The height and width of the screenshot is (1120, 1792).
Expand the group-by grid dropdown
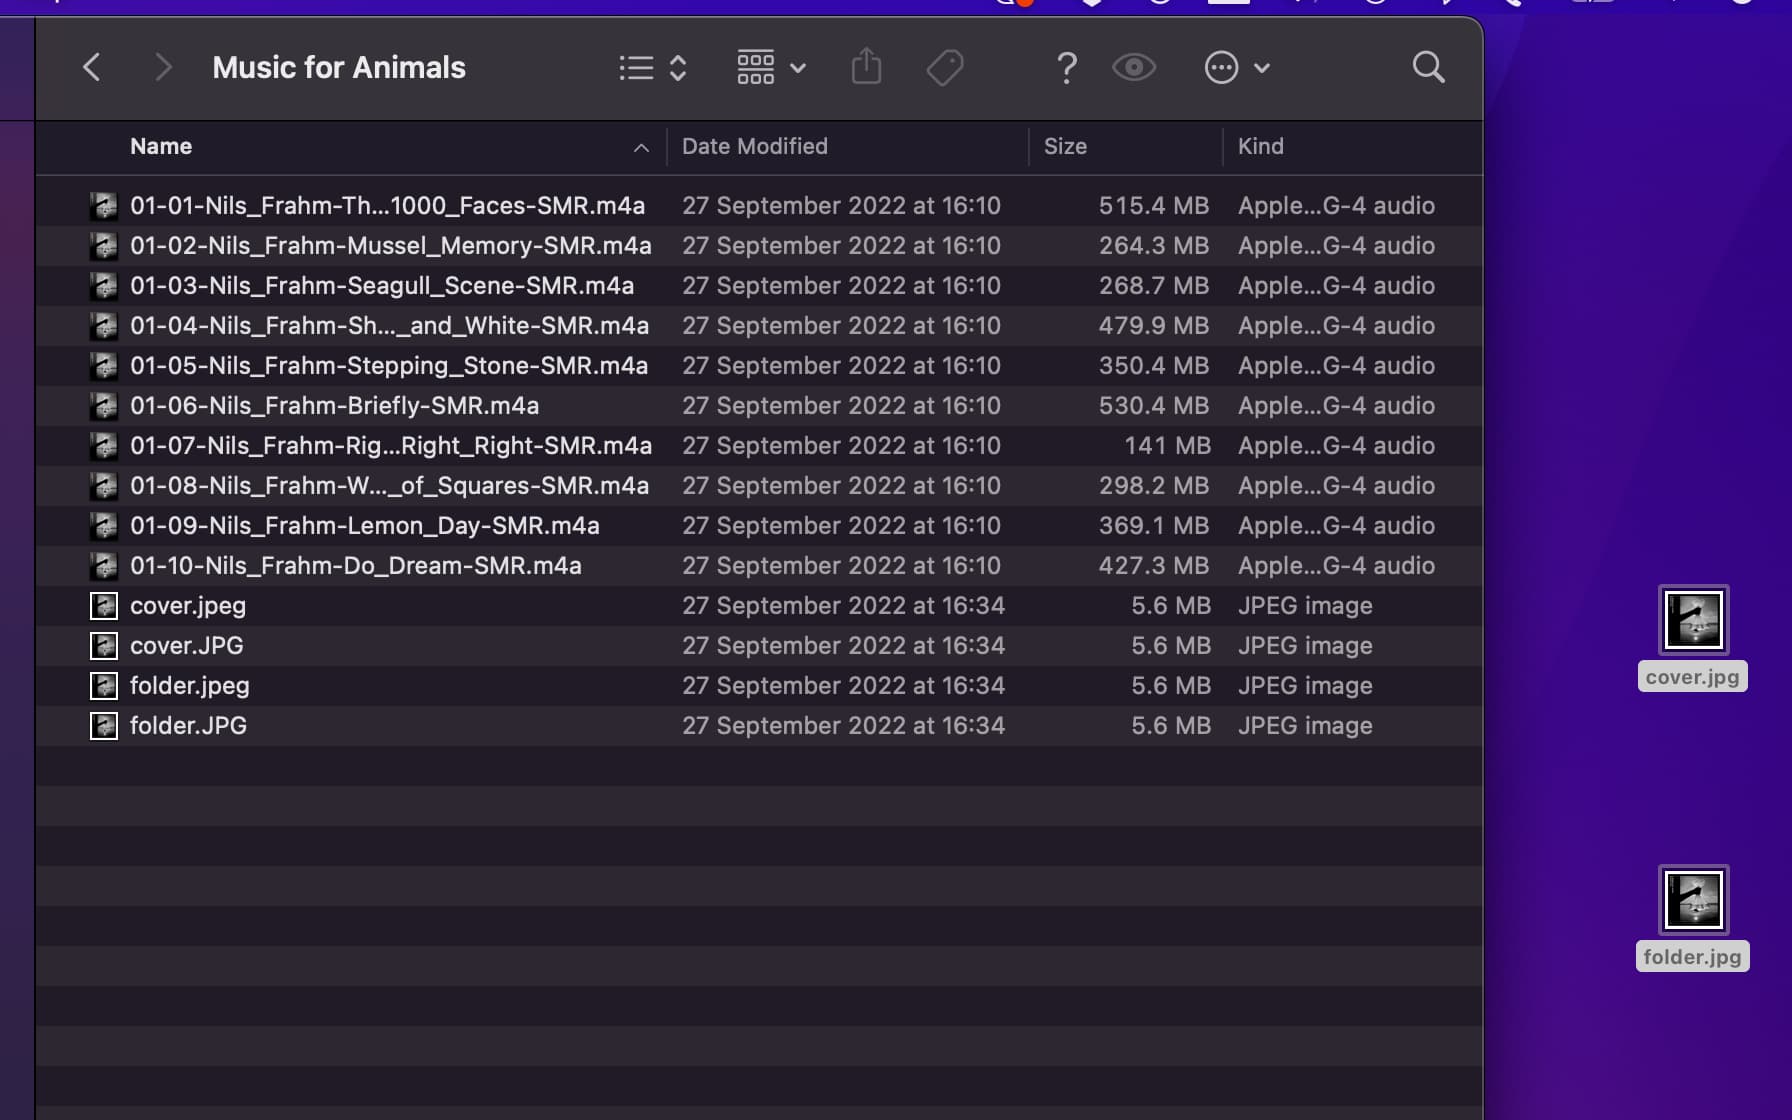[x=771, y=68]
